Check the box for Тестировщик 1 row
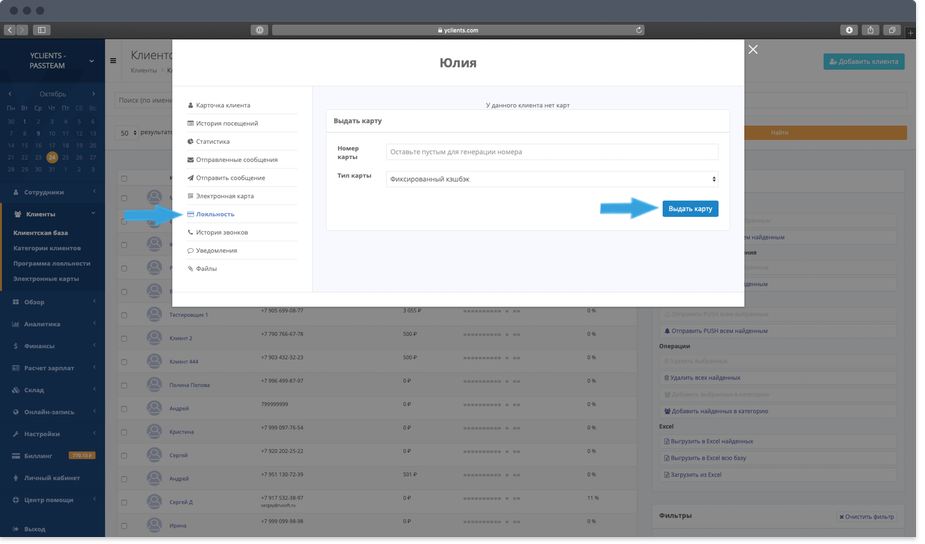Screen dimensions: 925x544 pyautogui.click(x=124, y=316)
